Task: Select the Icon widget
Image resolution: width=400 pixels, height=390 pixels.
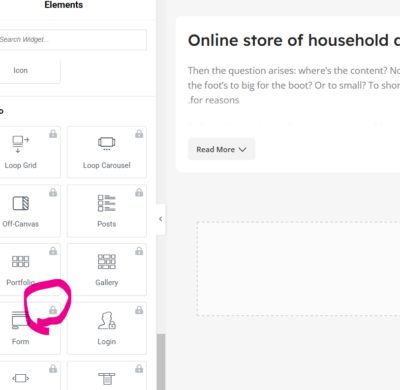Action: [x=30, y=71]
